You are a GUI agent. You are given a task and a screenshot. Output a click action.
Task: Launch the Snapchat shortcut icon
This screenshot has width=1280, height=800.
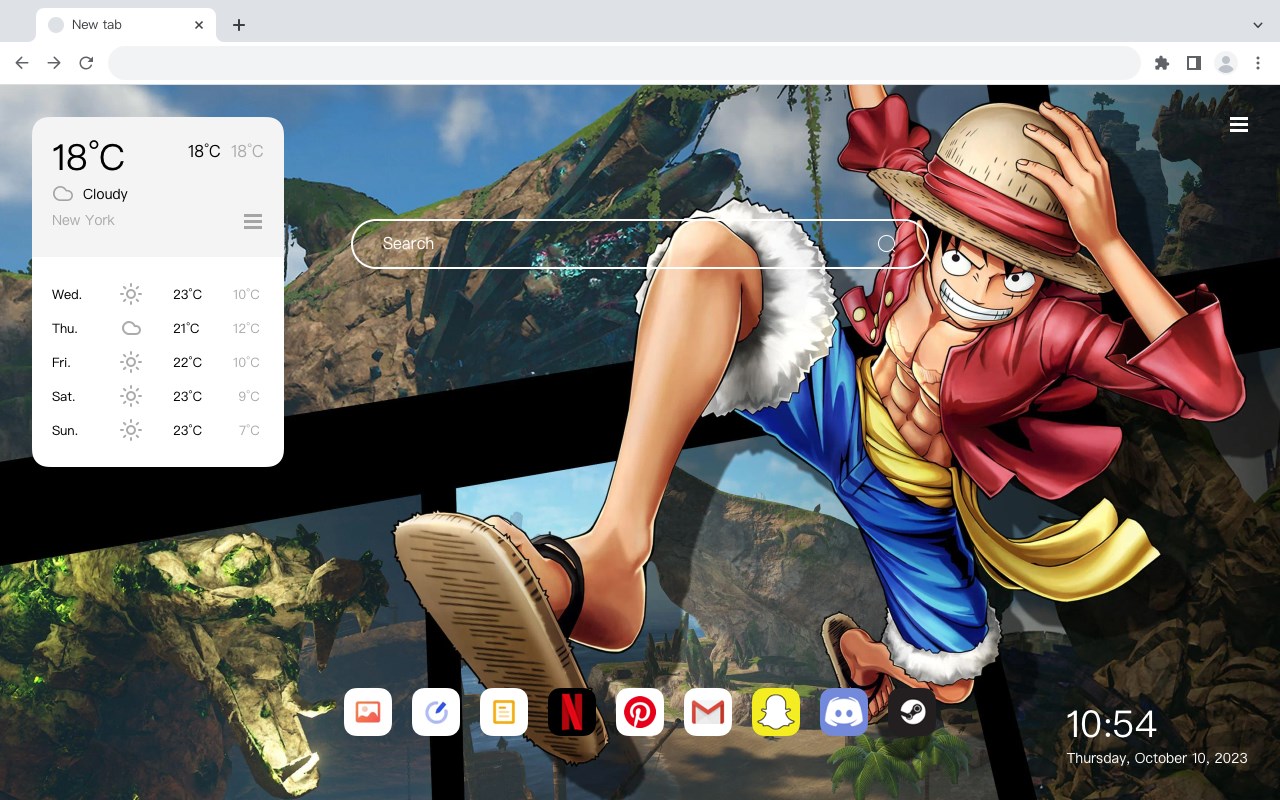click(776, 712)
